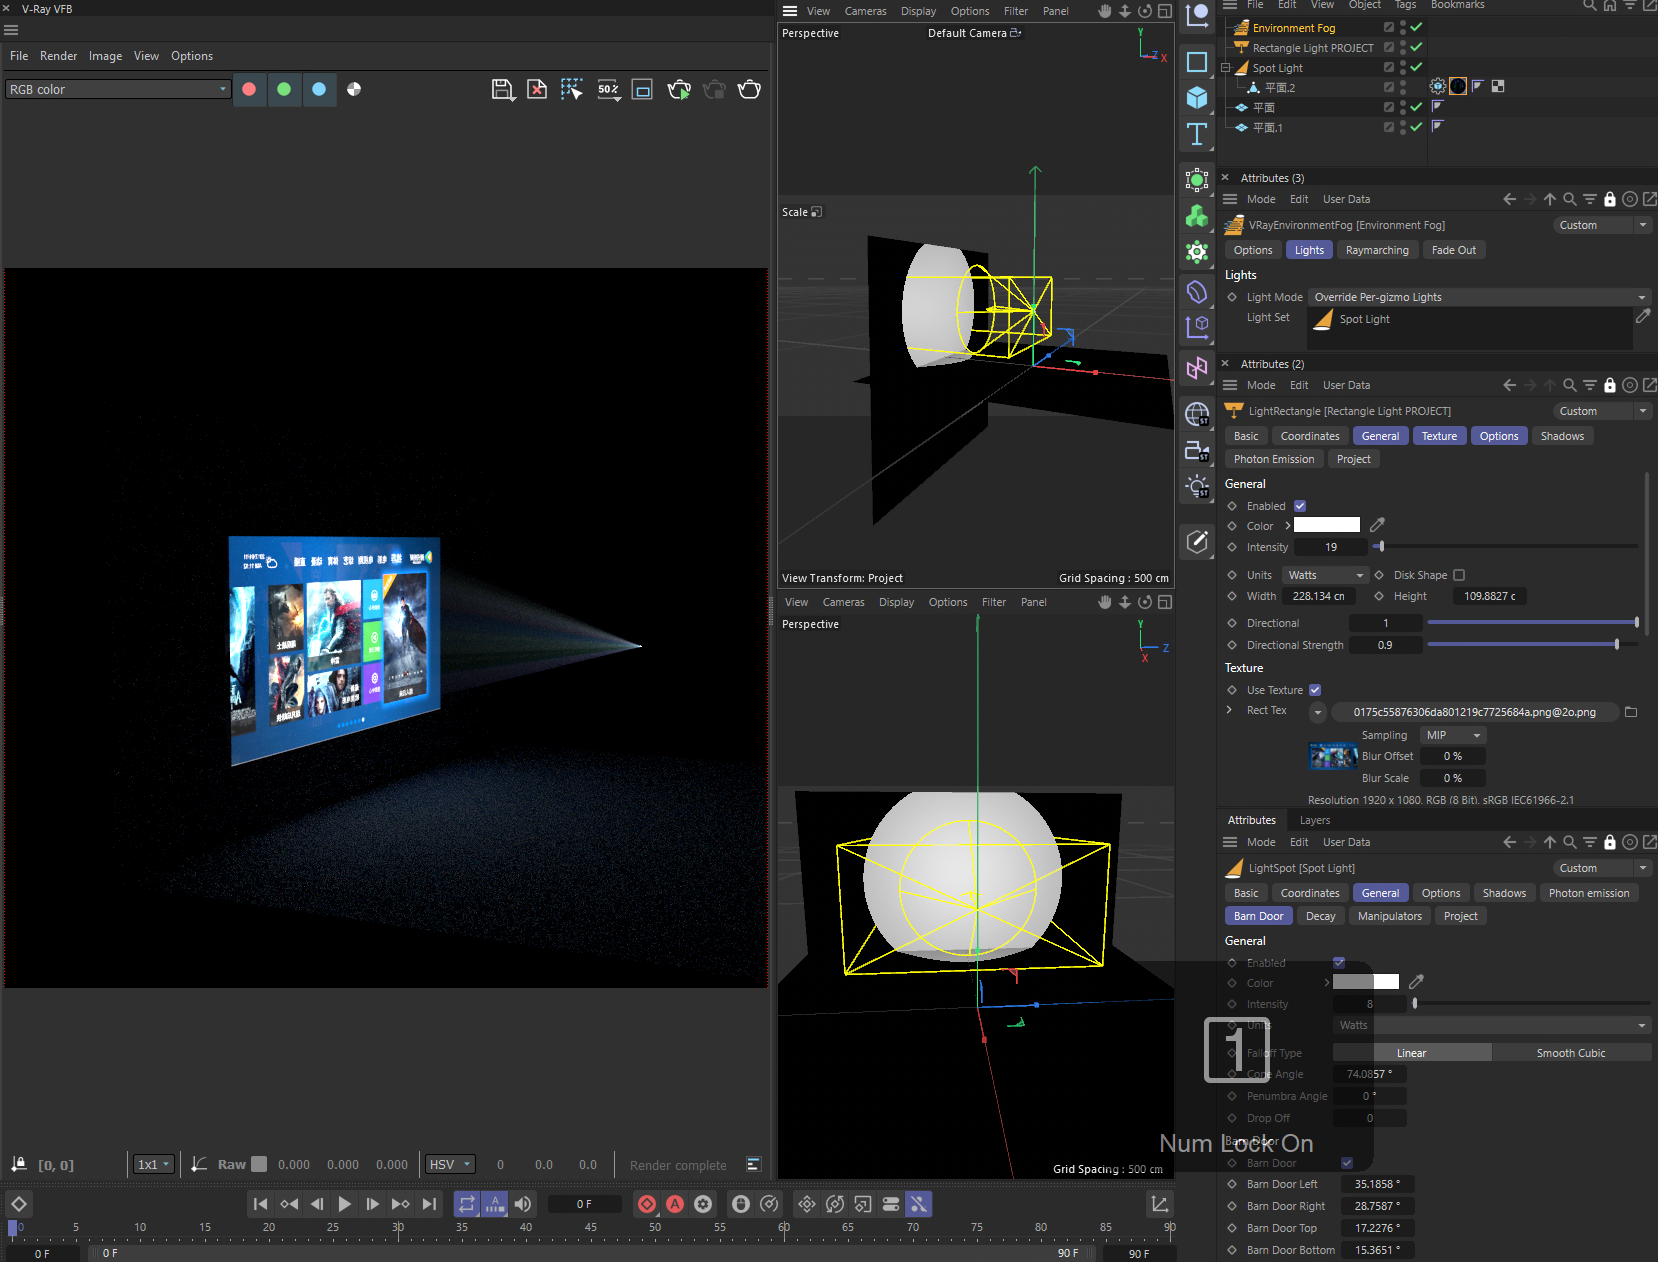1658x1262 pixels.
Task: Show the red channel in VFB
Action: click(249, 89)
